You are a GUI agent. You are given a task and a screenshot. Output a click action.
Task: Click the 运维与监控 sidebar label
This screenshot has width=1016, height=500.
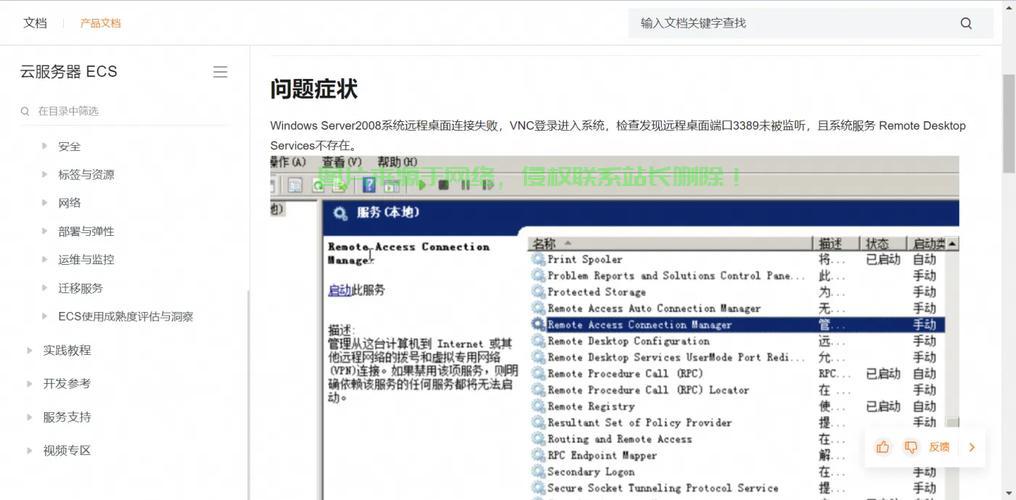tap(86, 260)
